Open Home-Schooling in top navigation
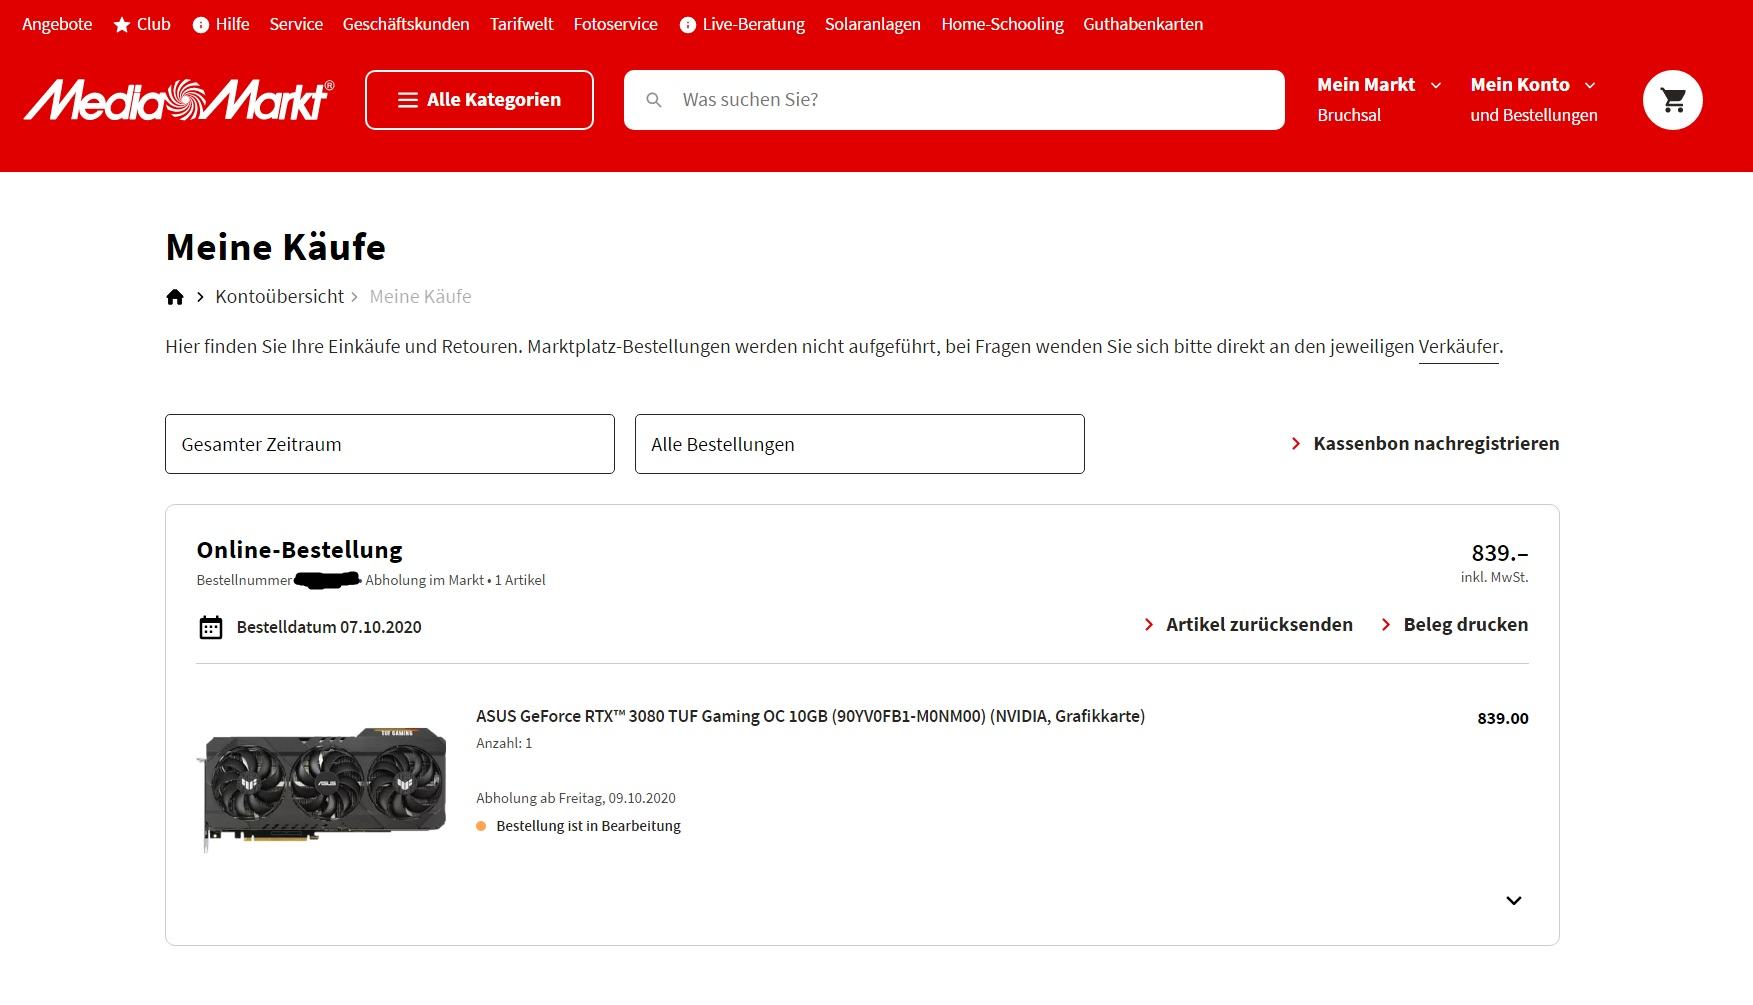Screen dimensions: 1753x1005 (x=1002, y=24)
